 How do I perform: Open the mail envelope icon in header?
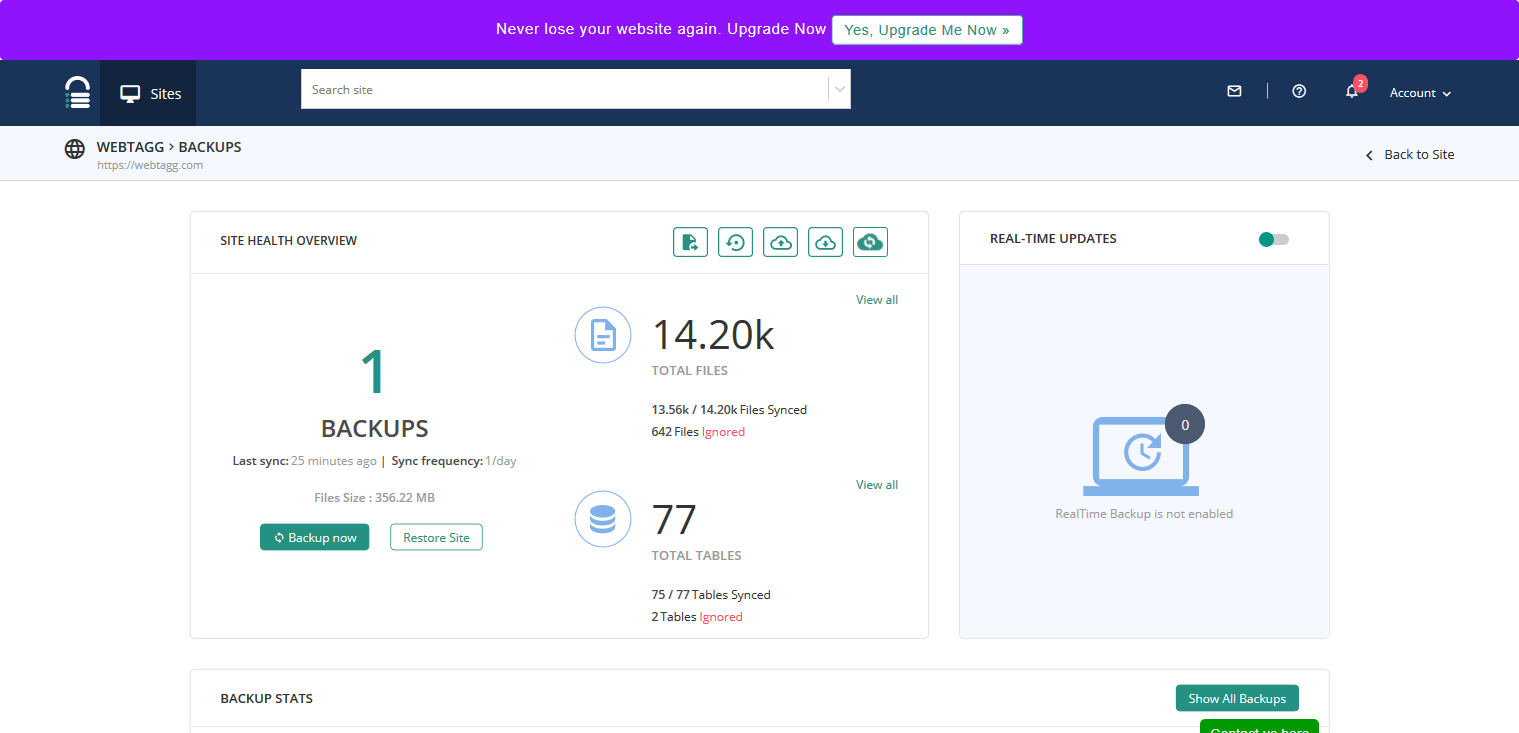point(1234,91)
